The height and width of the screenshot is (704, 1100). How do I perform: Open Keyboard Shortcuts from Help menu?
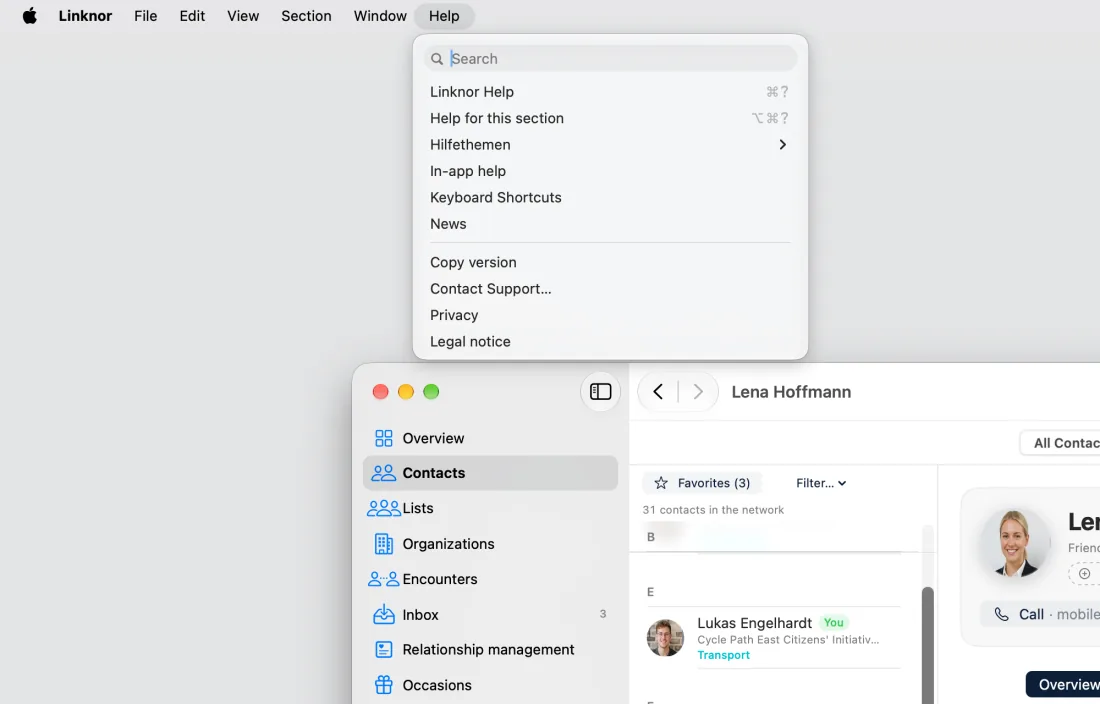pyautogui.click(x=610, y=198)
